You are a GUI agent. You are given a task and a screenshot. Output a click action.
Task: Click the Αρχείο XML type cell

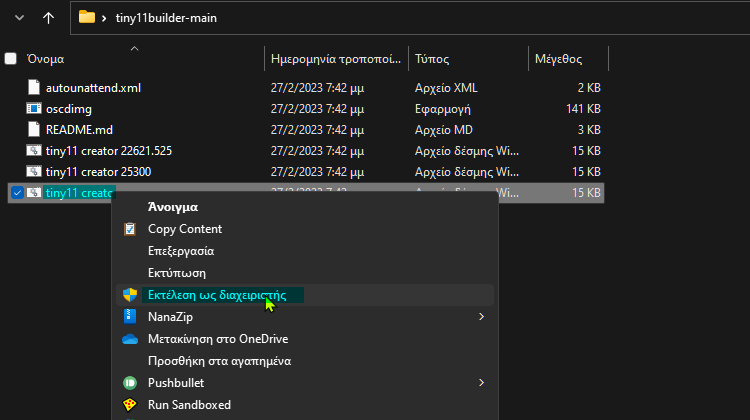click(x=446, y=88)
